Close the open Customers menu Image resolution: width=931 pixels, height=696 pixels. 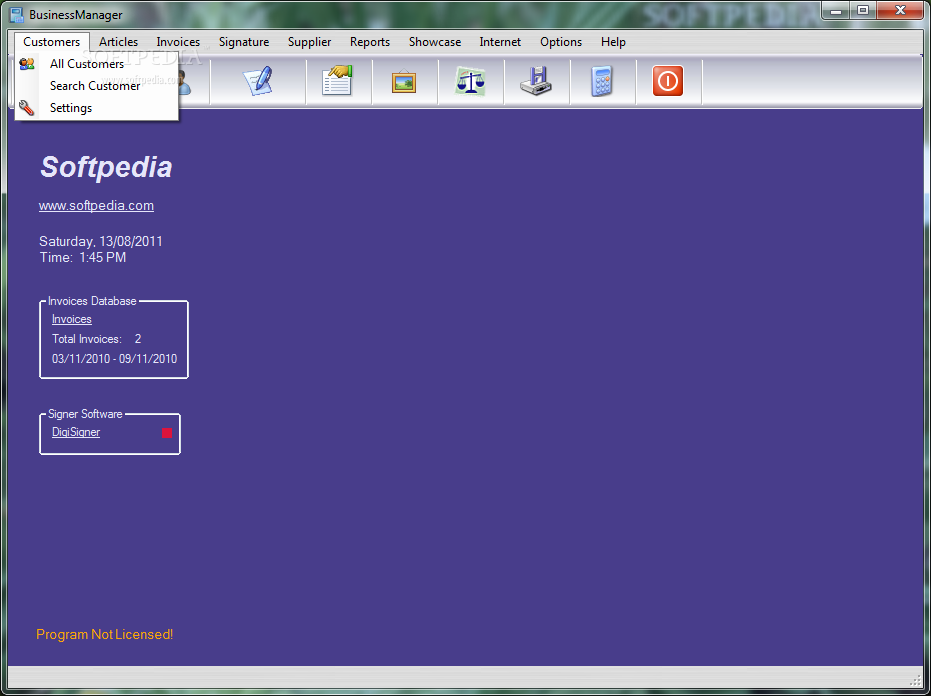(x=52, y=42)
